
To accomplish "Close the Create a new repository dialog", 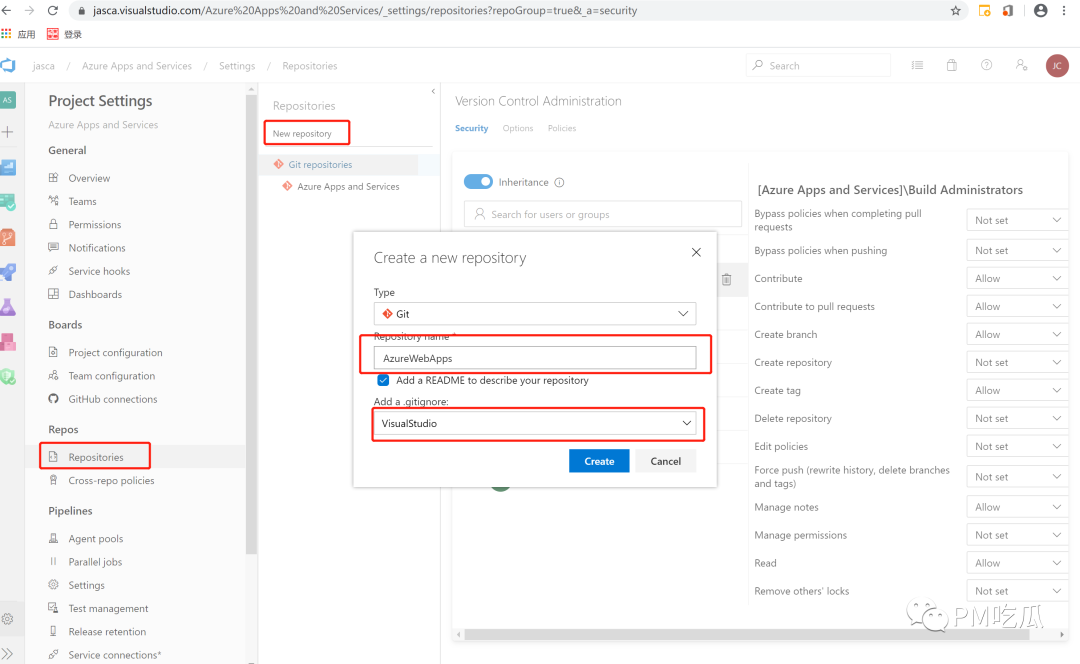I will click(696, 252).
